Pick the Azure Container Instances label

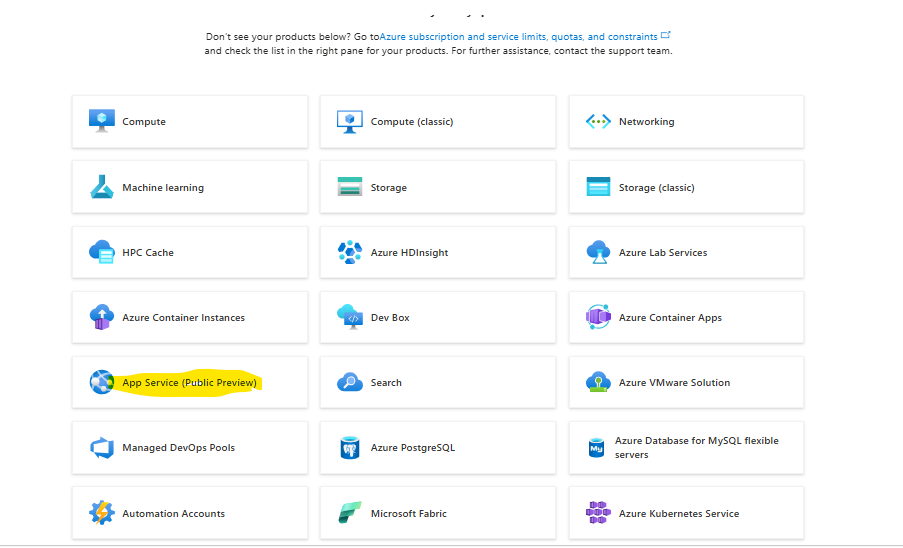coord(183,318)
